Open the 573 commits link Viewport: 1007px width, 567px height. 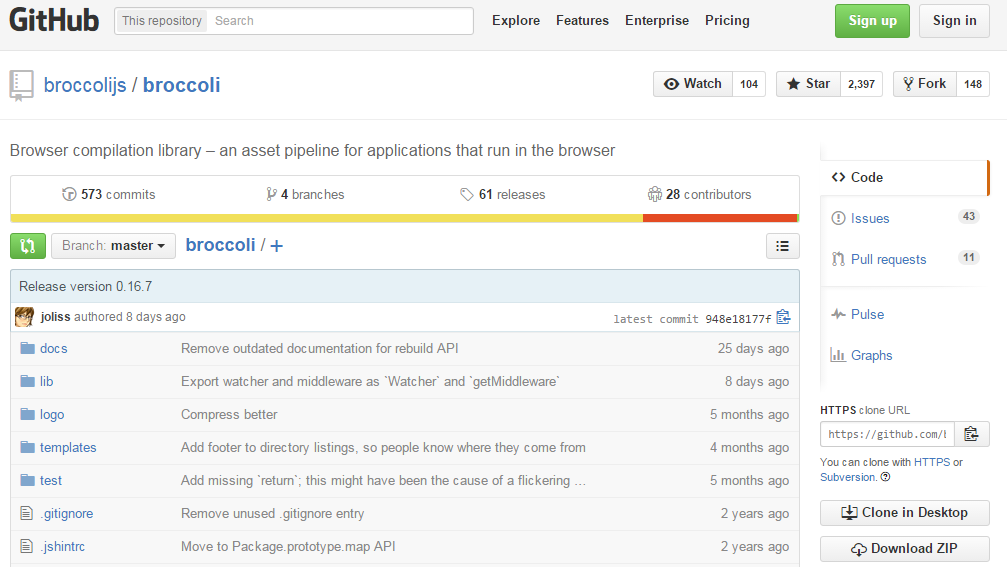[109, 194]
